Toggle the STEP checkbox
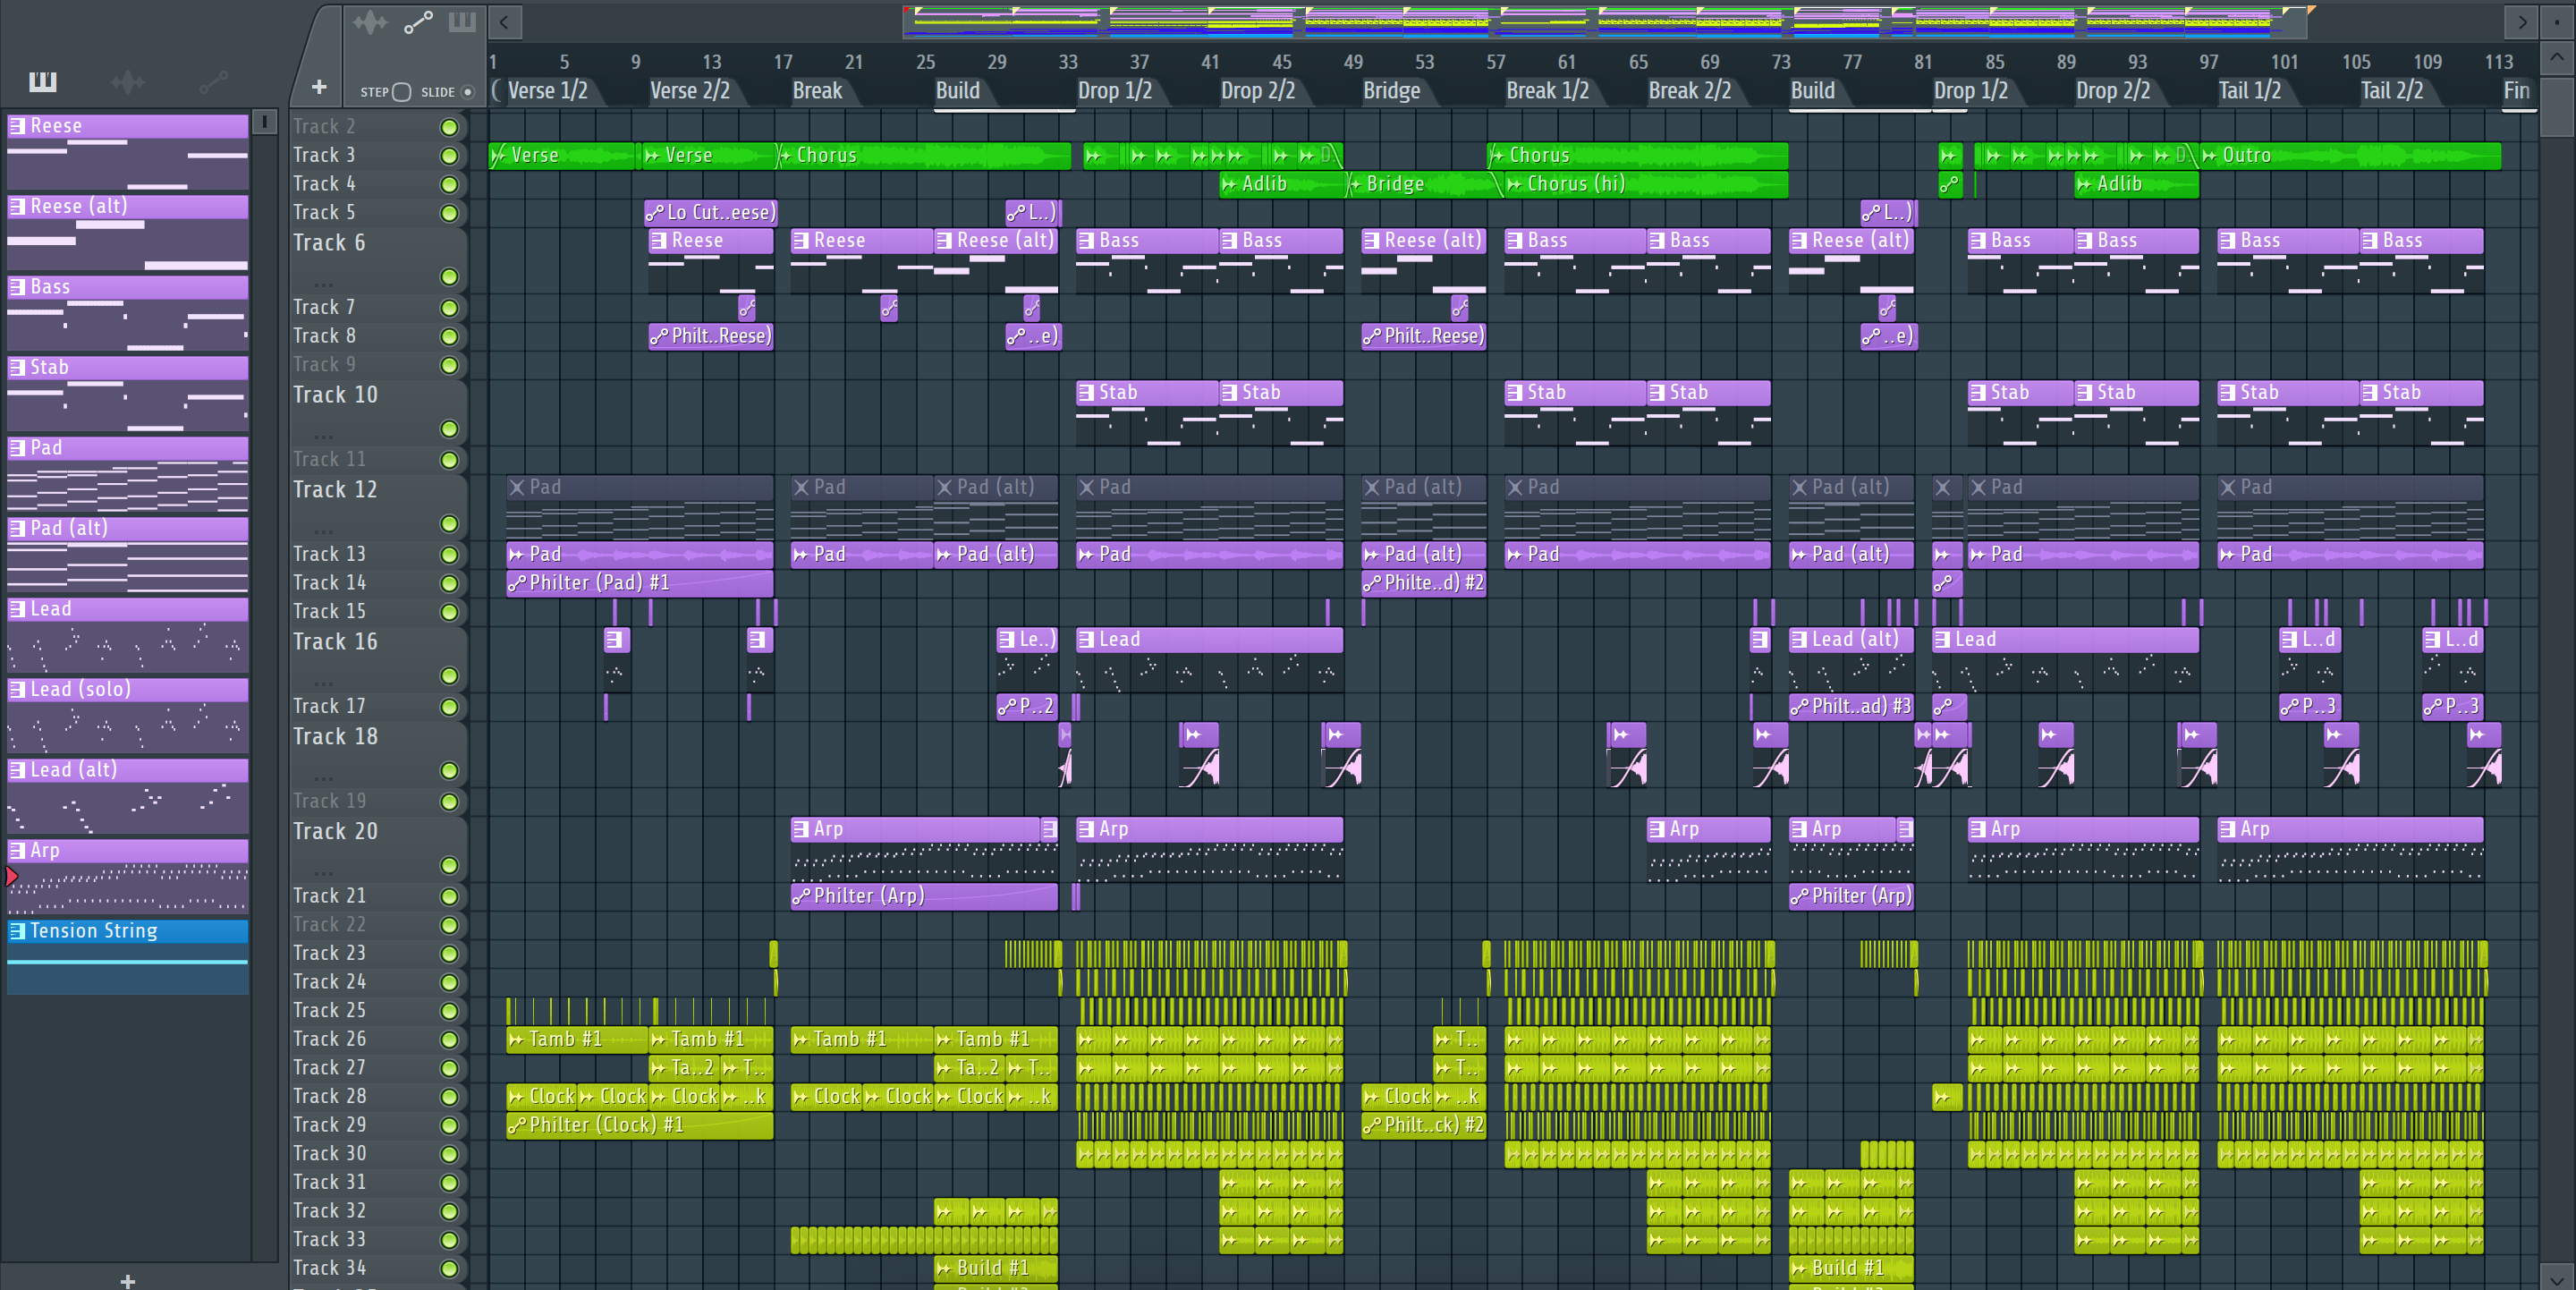 coord(401,92)
